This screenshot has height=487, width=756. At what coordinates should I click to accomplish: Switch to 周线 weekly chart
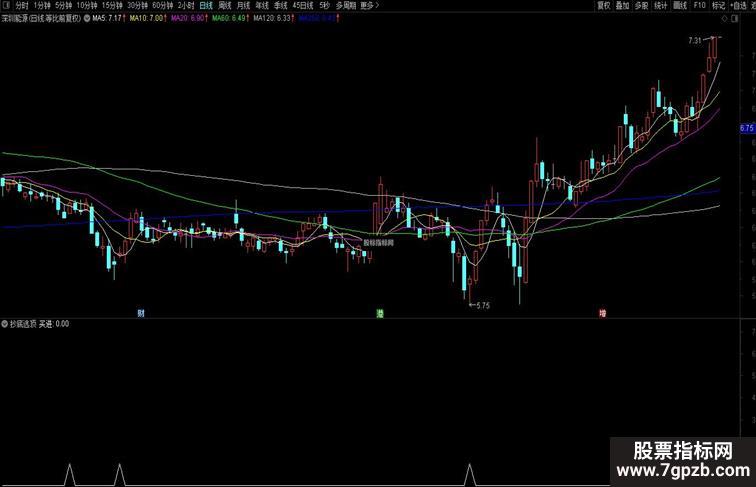click(x=225, y=5)
